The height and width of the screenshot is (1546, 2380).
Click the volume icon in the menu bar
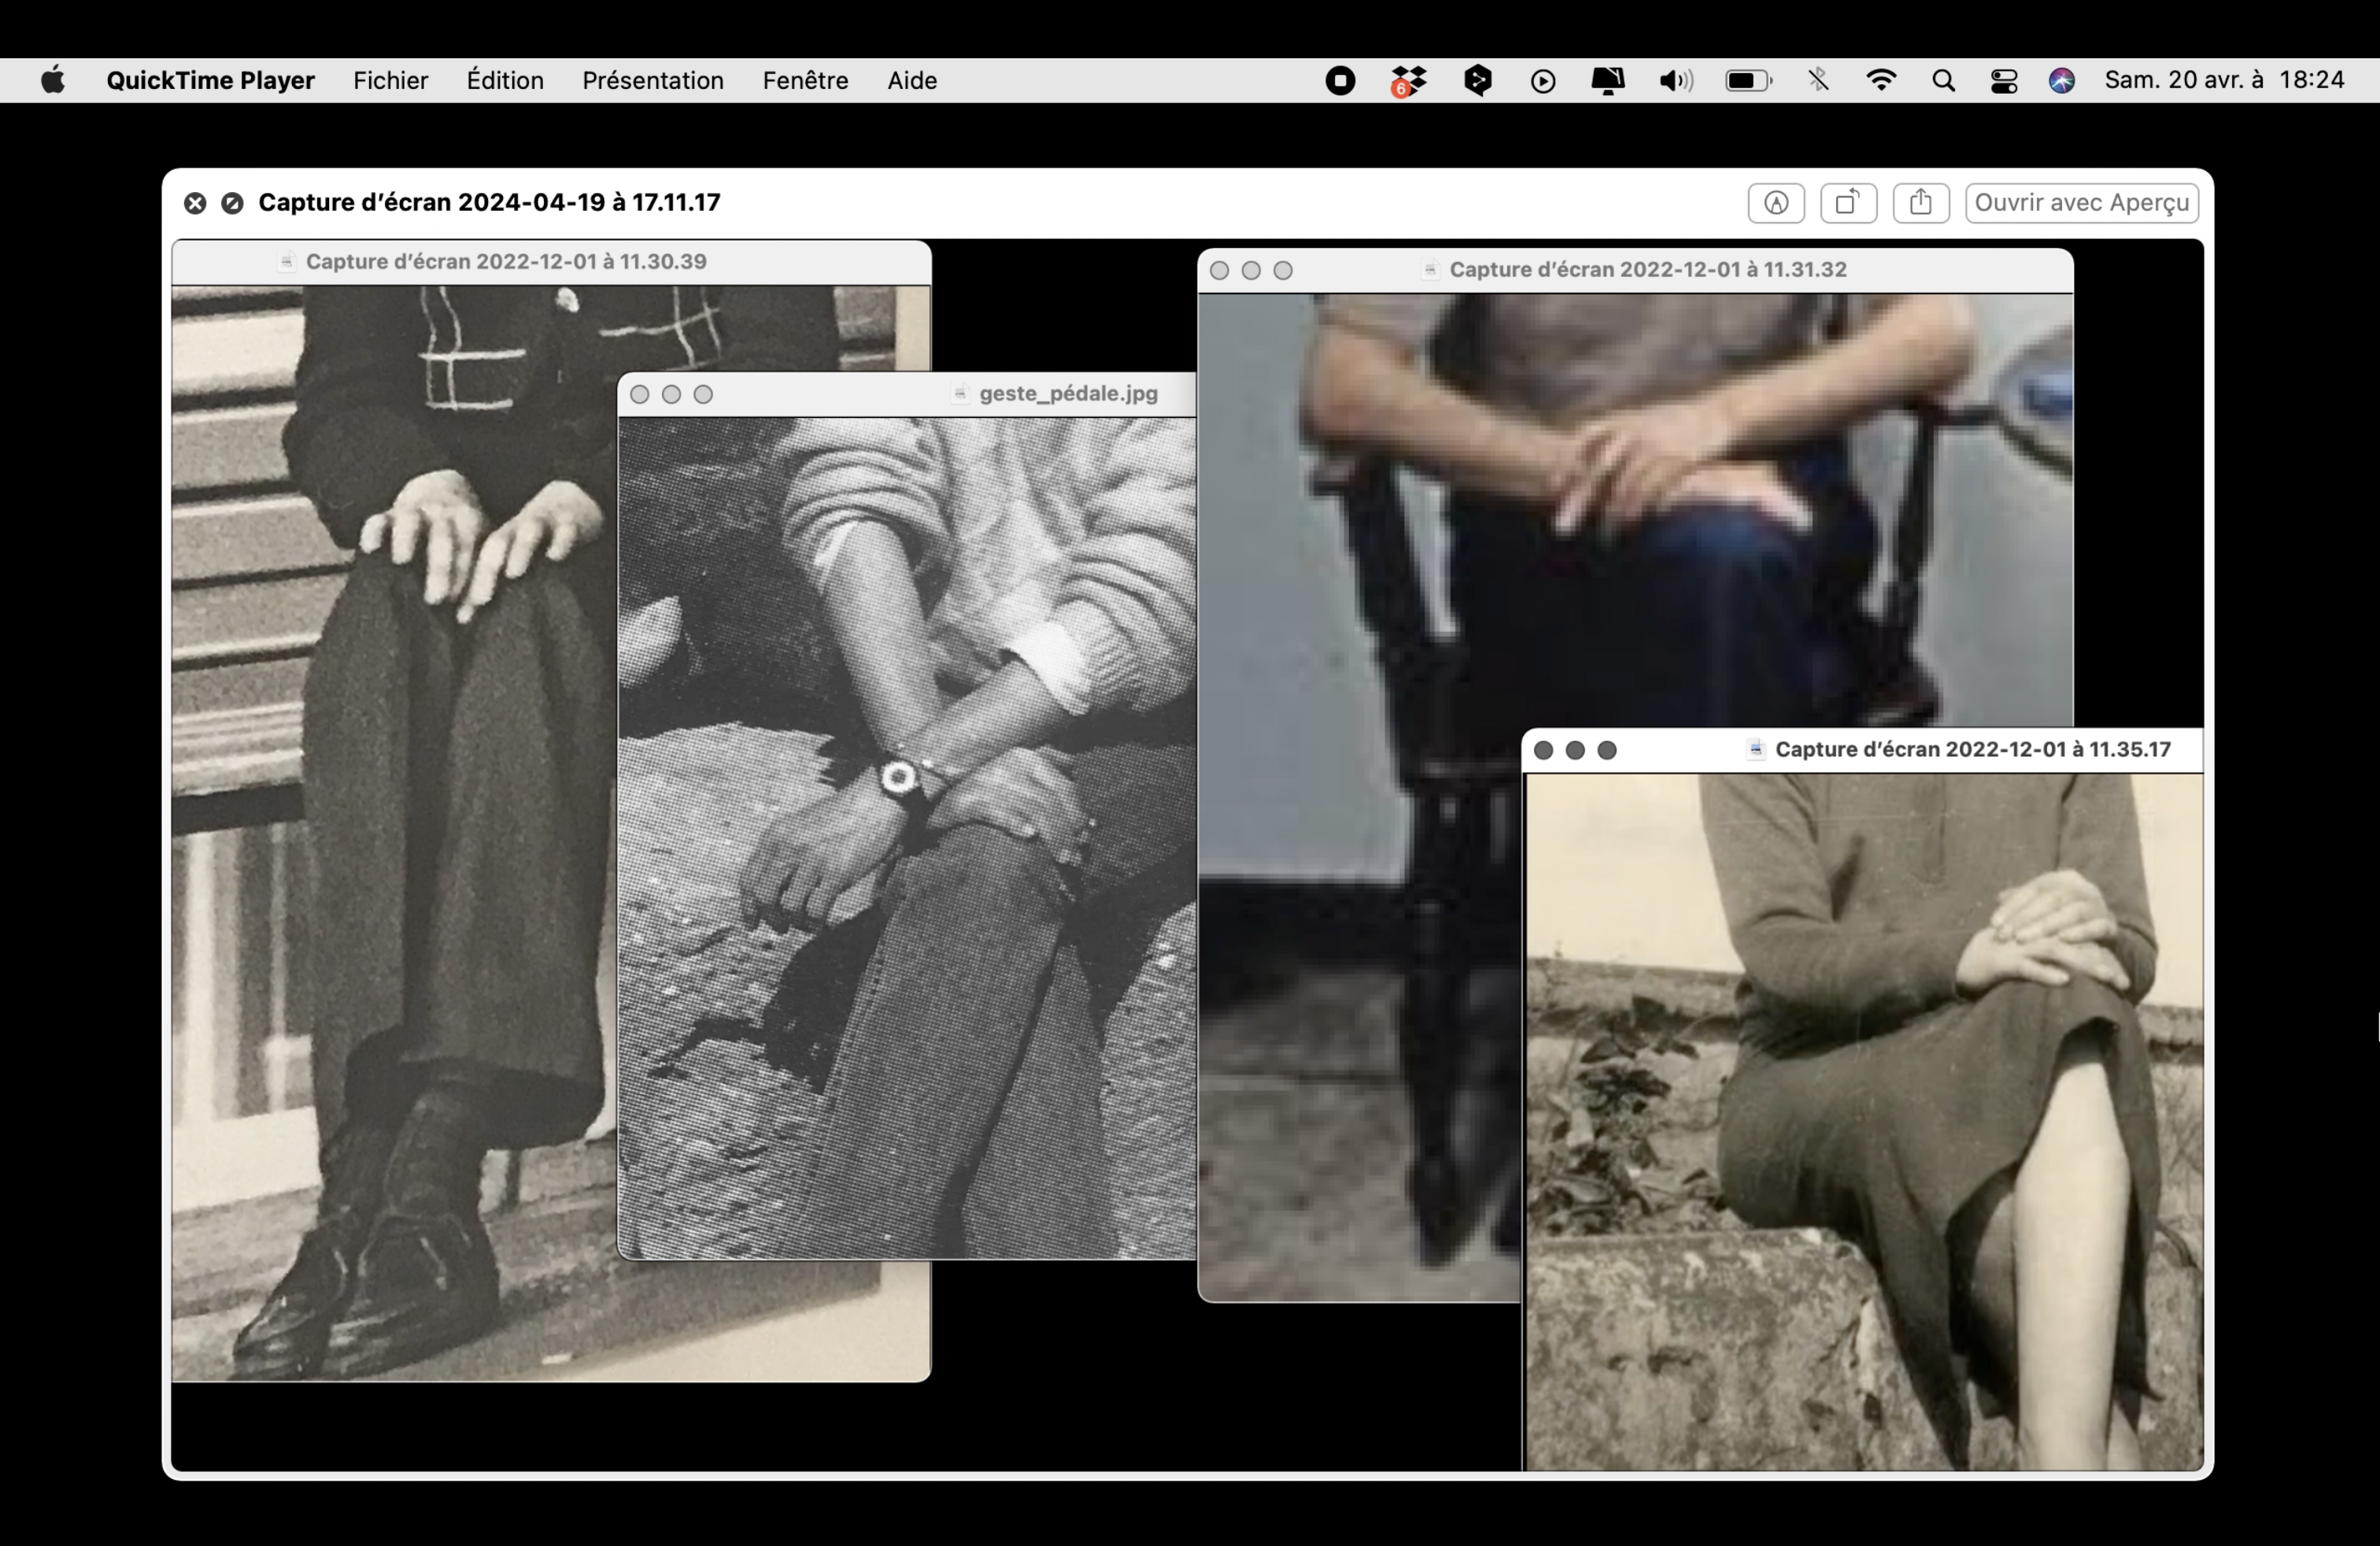pos(1676,80)
